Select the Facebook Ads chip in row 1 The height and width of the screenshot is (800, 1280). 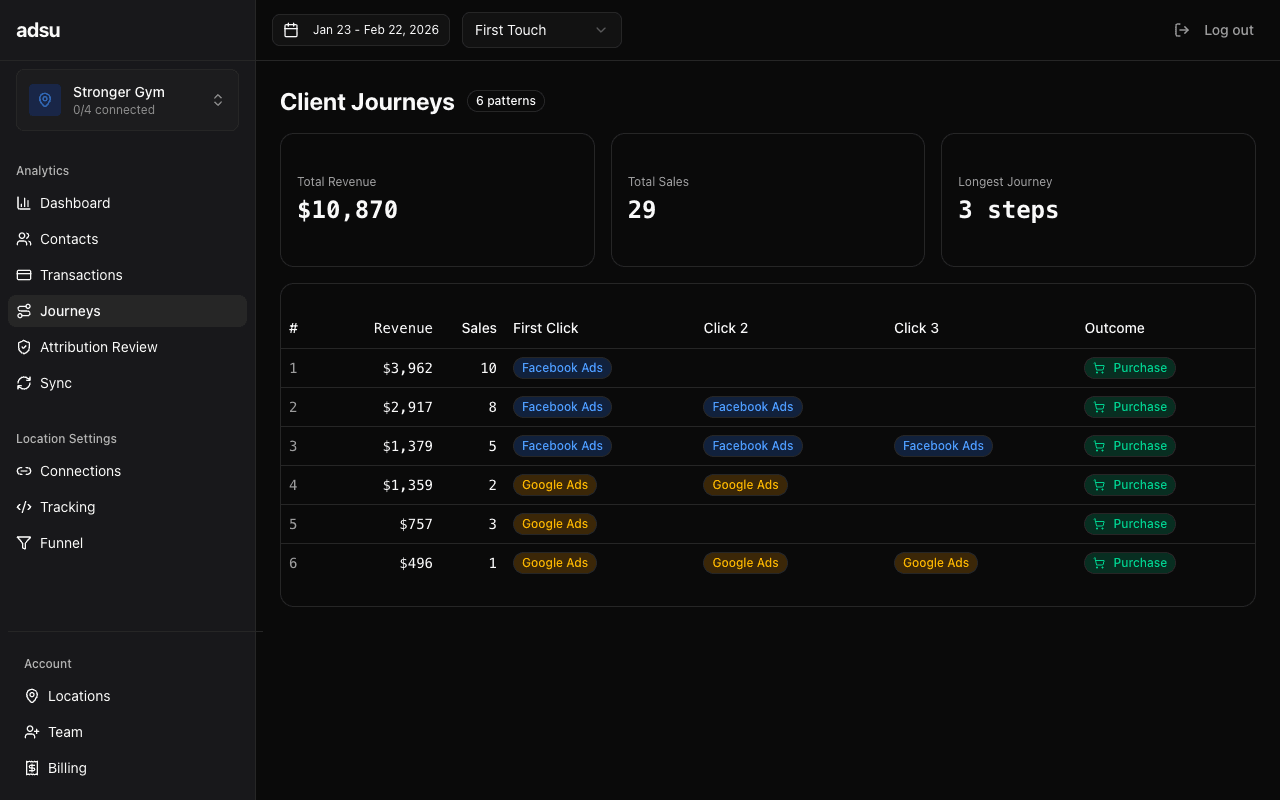click(x=562, y=367)
